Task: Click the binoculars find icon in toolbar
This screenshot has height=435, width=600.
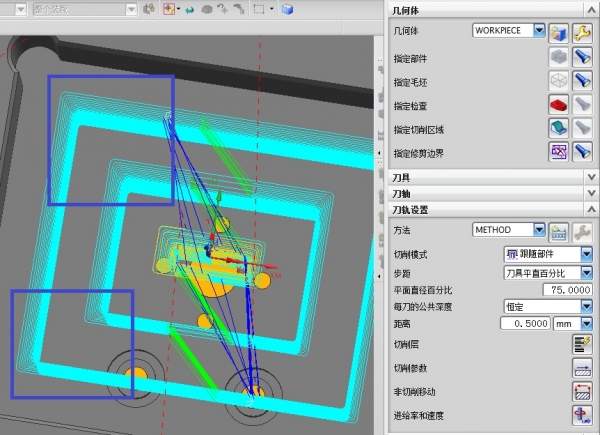Action: point(148,9)
